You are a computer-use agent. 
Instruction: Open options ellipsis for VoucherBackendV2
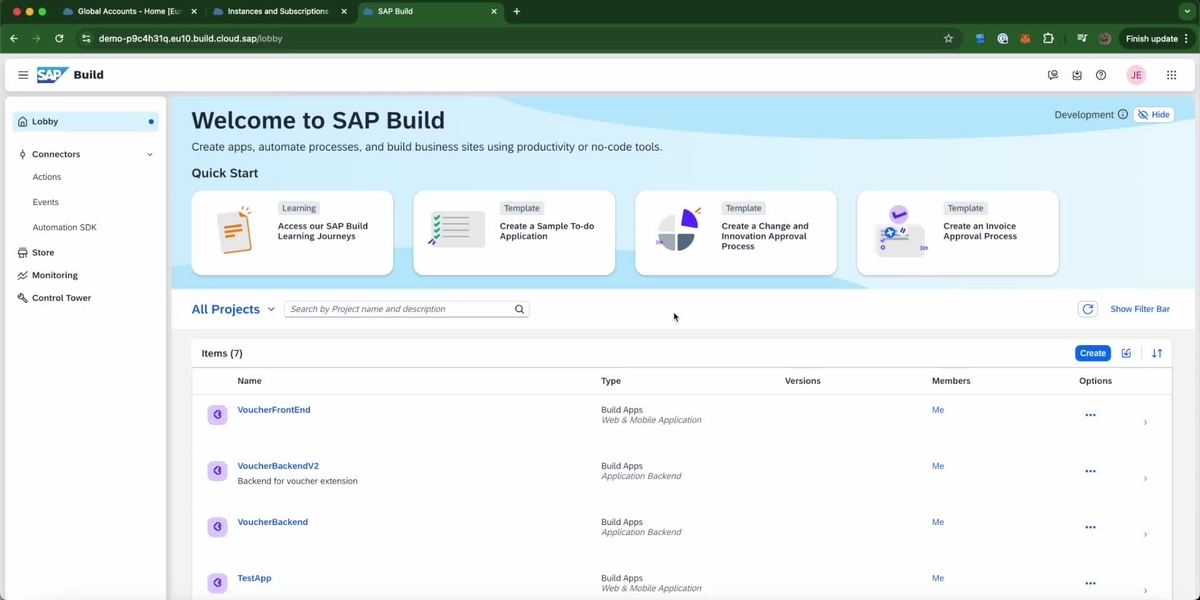point(1090,471)
